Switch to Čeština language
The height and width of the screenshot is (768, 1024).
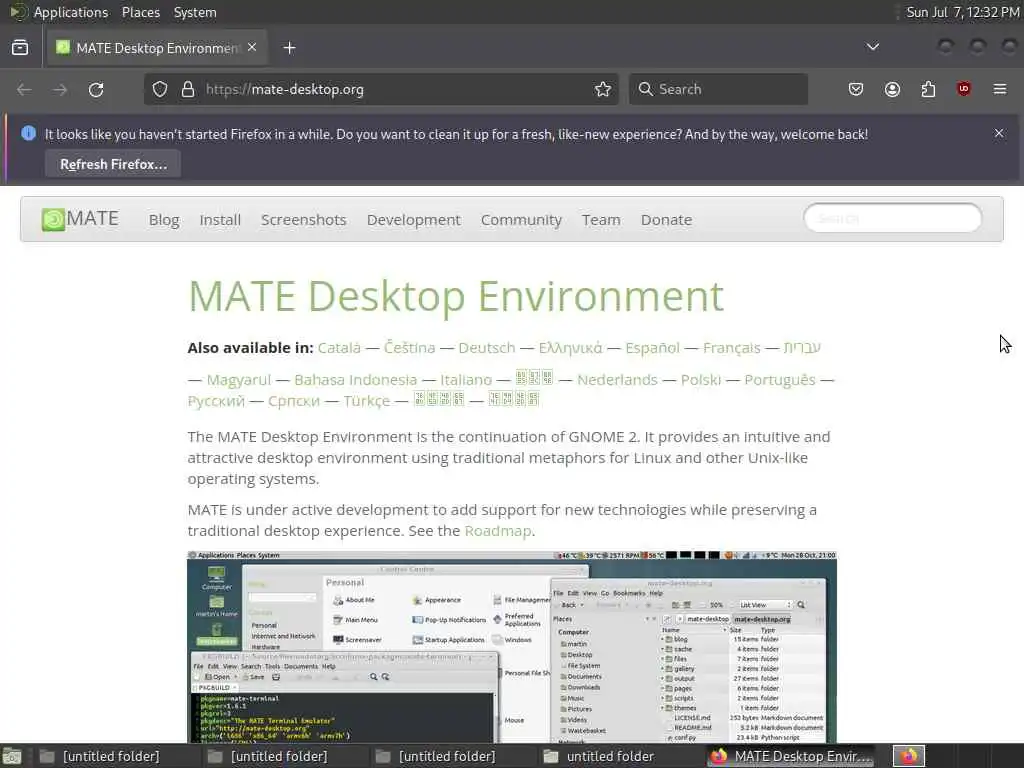[x=409, y=347]
